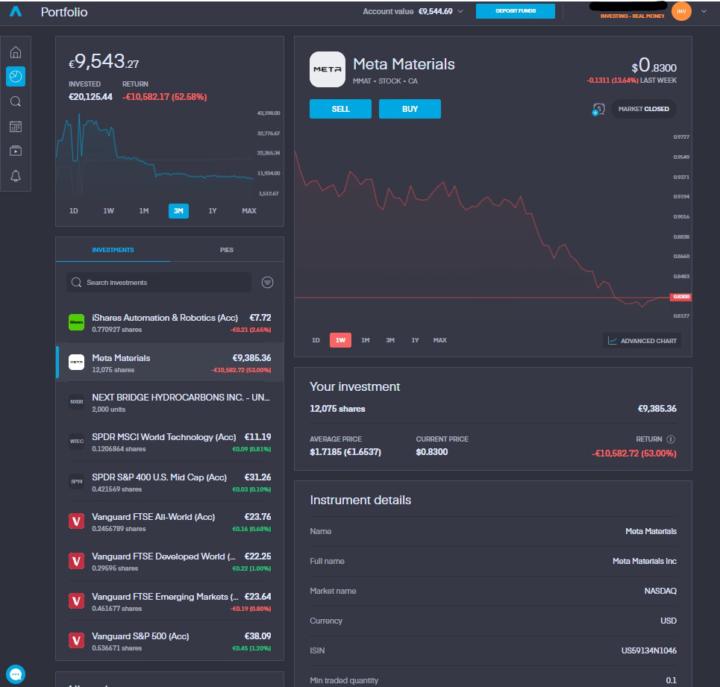Select MAX range on Meta Materials chart

click(x=440, y=340)
